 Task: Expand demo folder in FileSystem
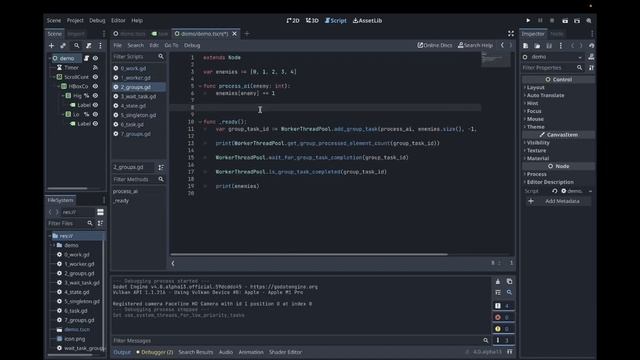[x=53, y=245]
